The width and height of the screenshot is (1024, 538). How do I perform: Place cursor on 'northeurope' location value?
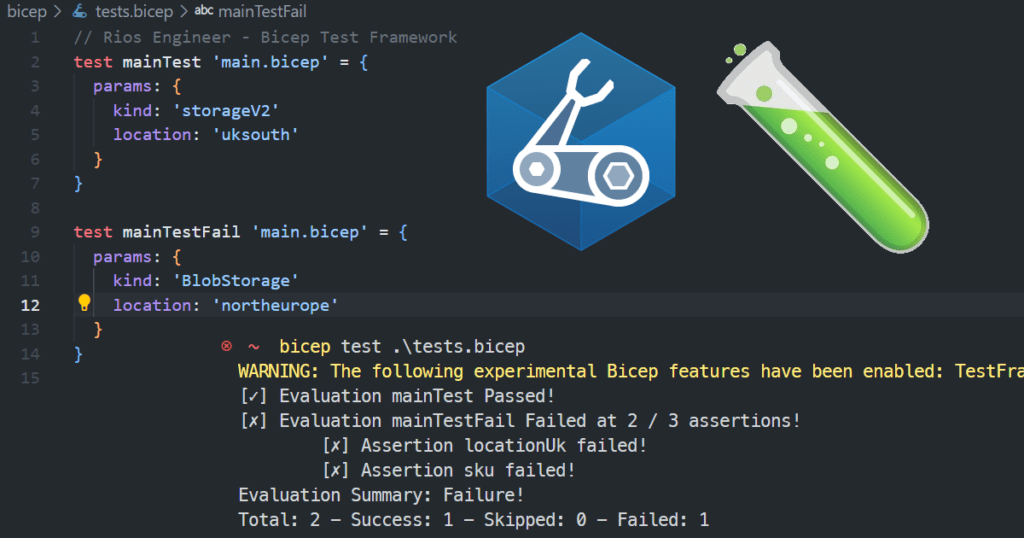click(276, 305)
